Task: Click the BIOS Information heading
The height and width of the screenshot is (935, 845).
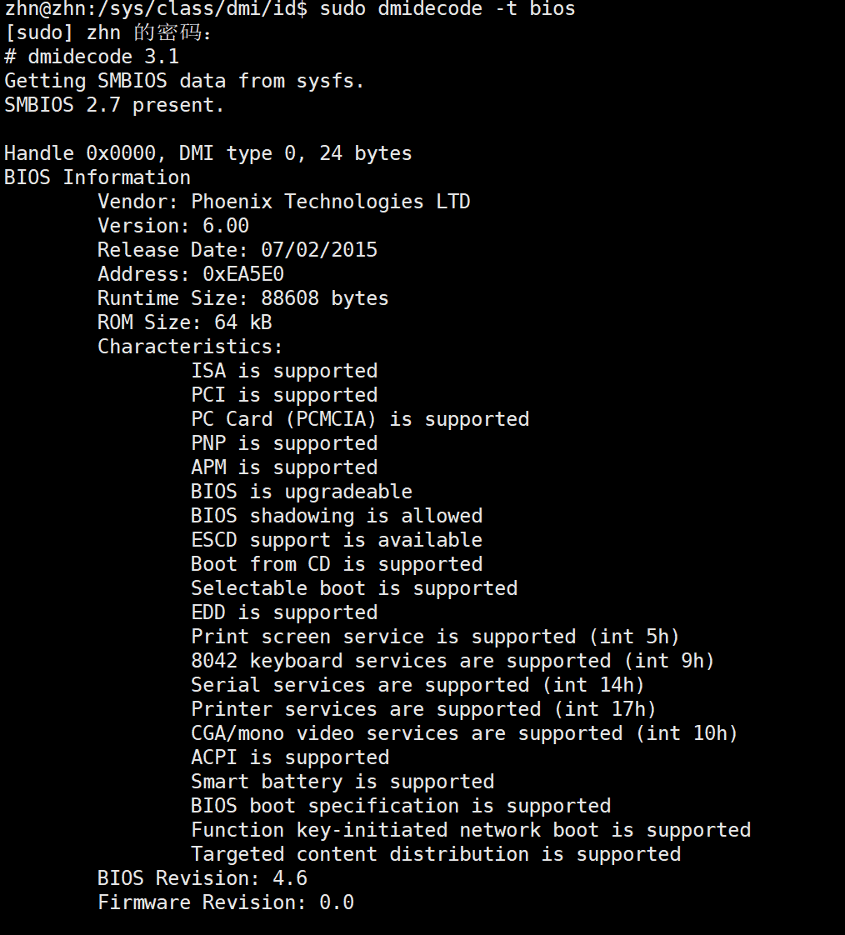Action: (x=97, y=177)
